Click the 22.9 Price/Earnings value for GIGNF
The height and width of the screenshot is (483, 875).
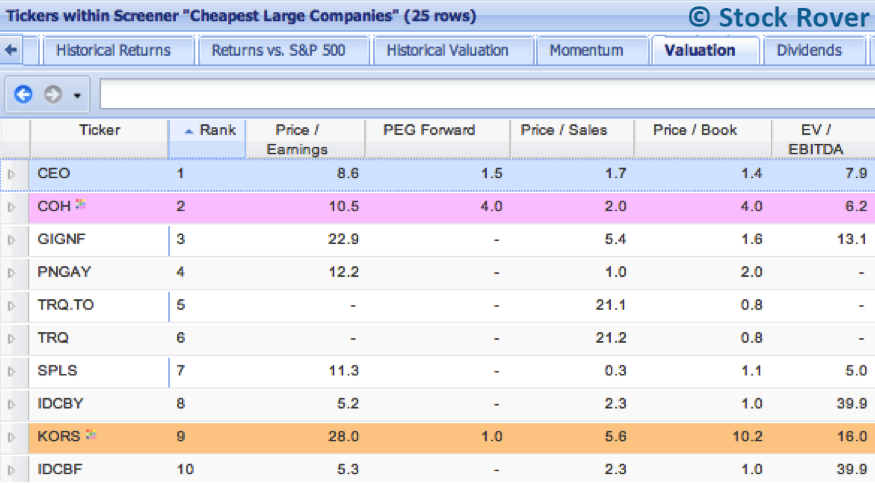click(343, 240)
